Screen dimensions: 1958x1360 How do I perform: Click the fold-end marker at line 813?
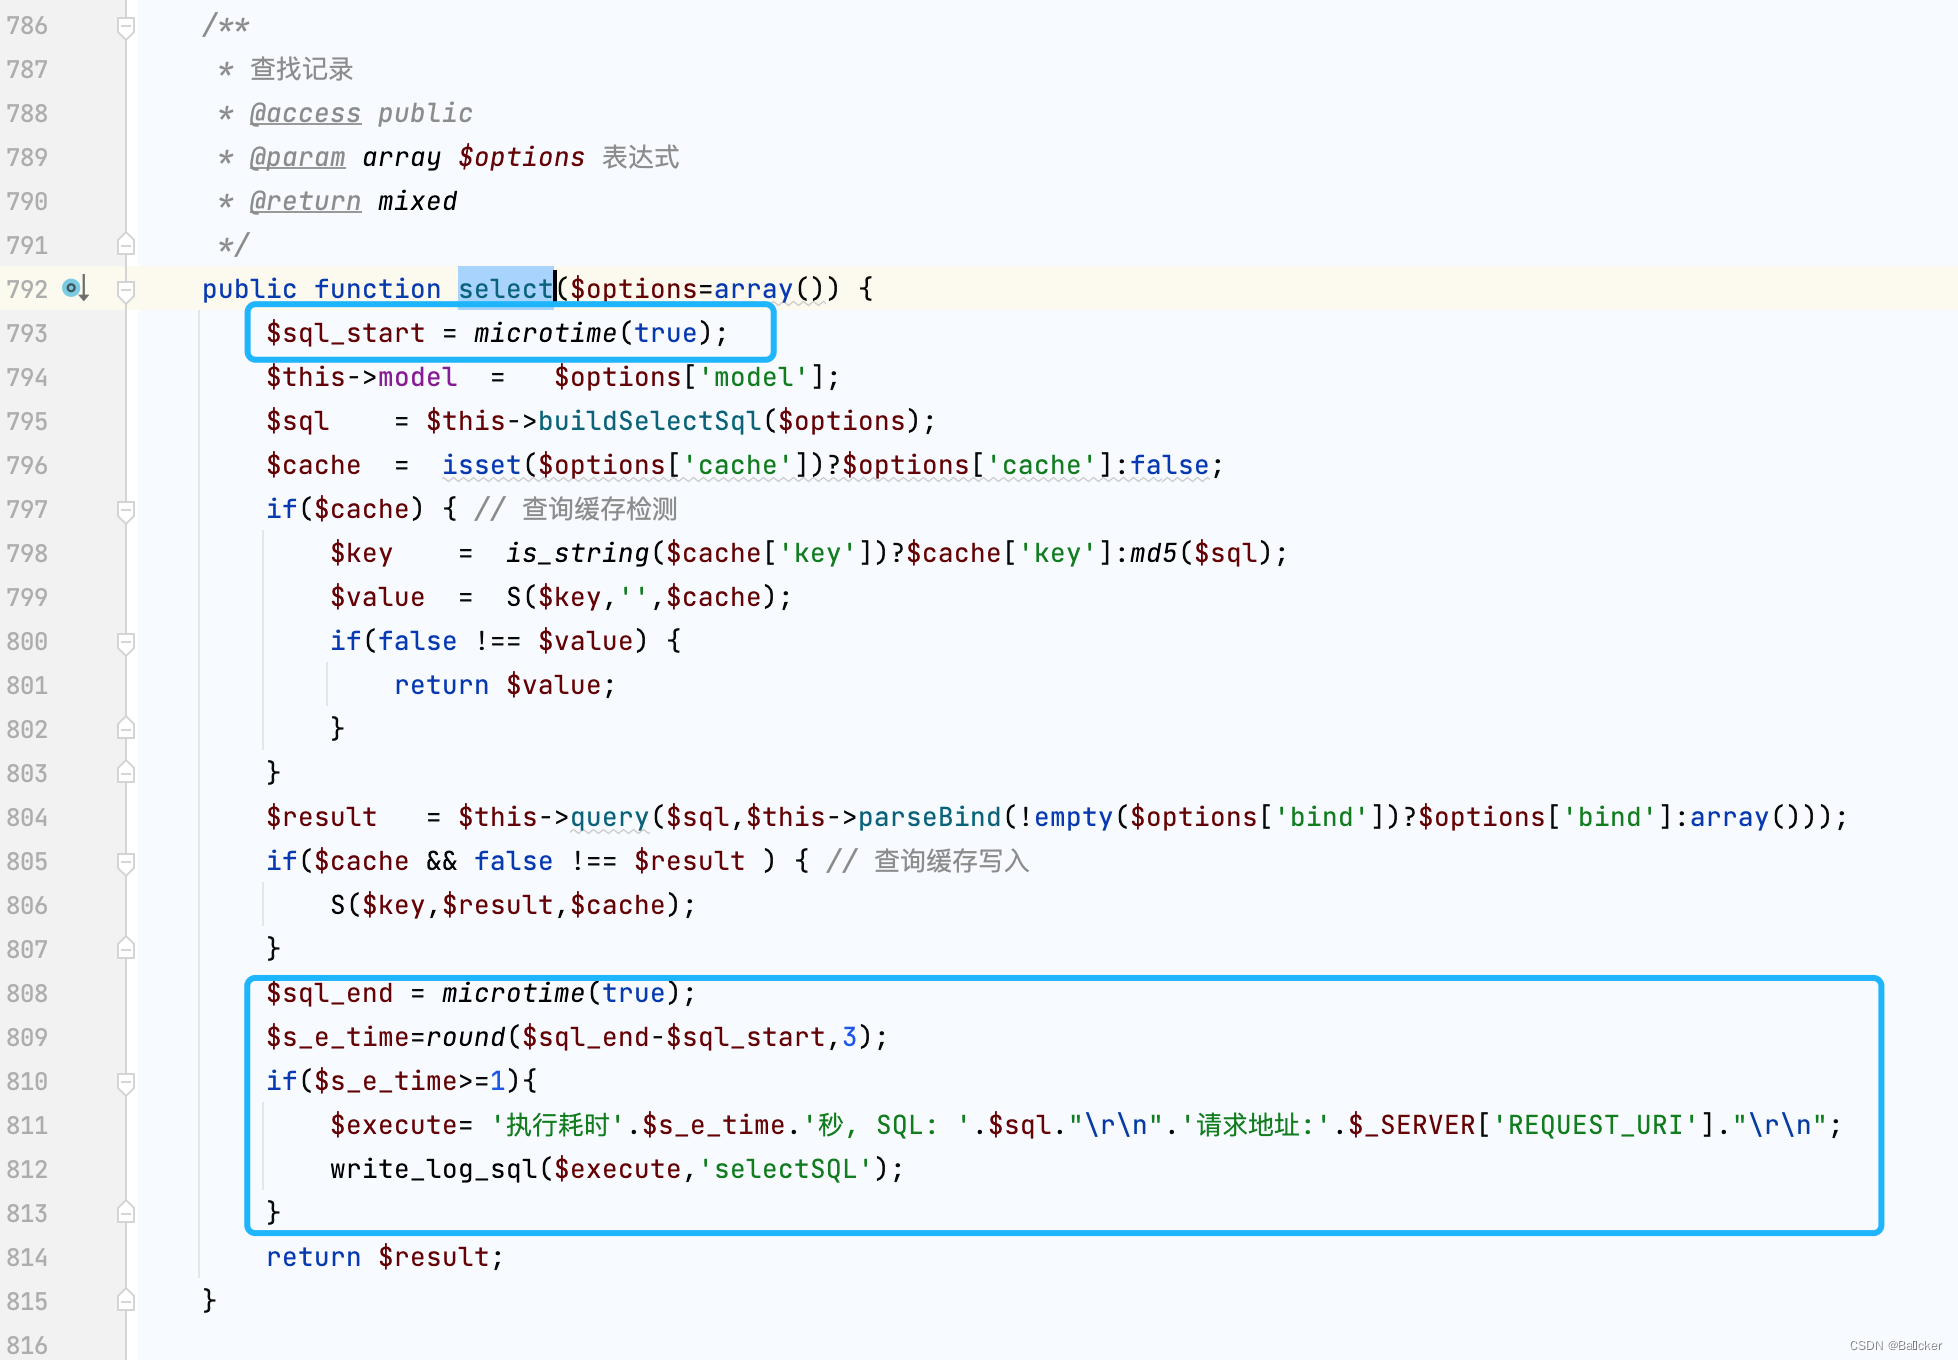point(126,1212)
